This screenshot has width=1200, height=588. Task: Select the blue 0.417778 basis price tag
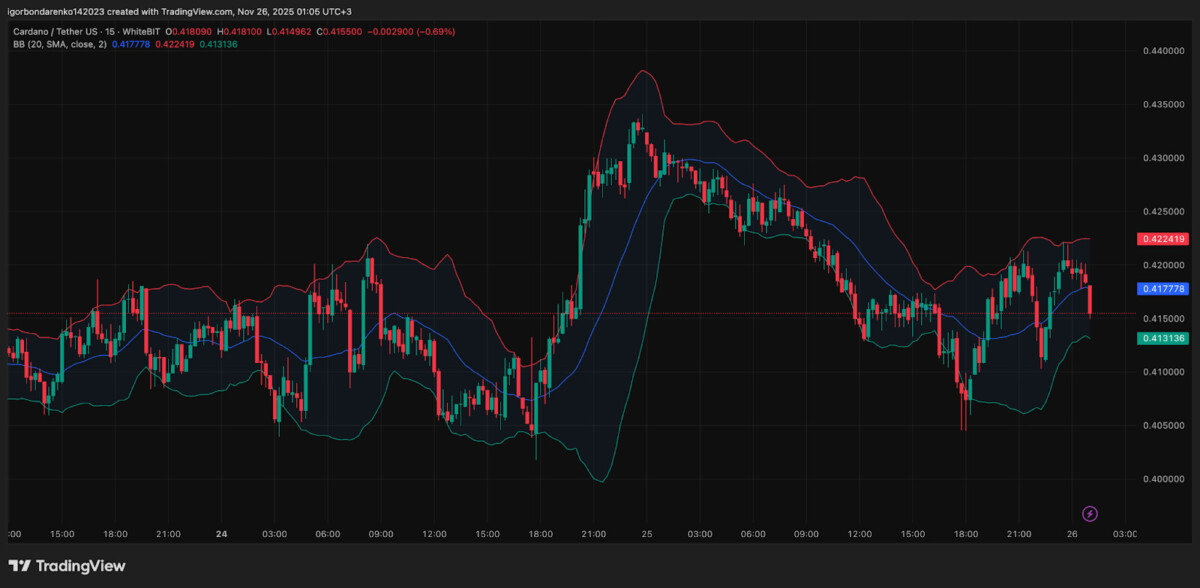click(x=1162, y=289)
